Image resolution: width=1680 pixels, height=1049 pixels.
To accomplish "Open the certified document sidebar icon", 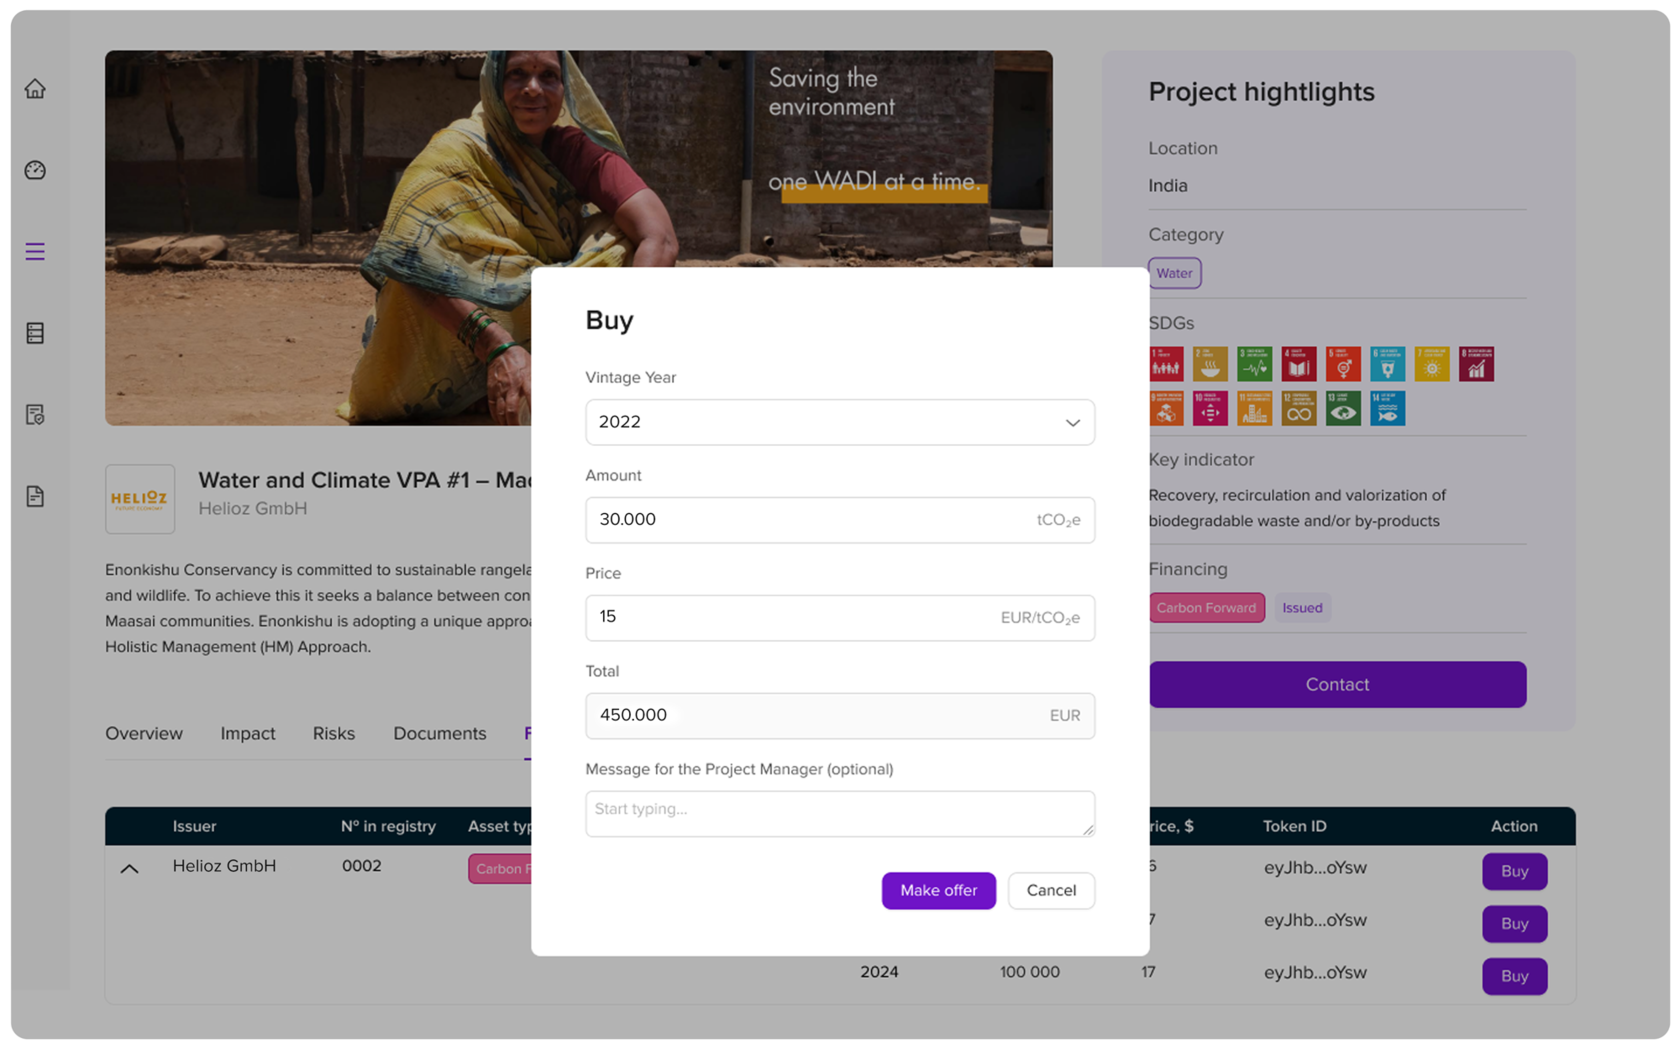I will (x=35, y=414).
